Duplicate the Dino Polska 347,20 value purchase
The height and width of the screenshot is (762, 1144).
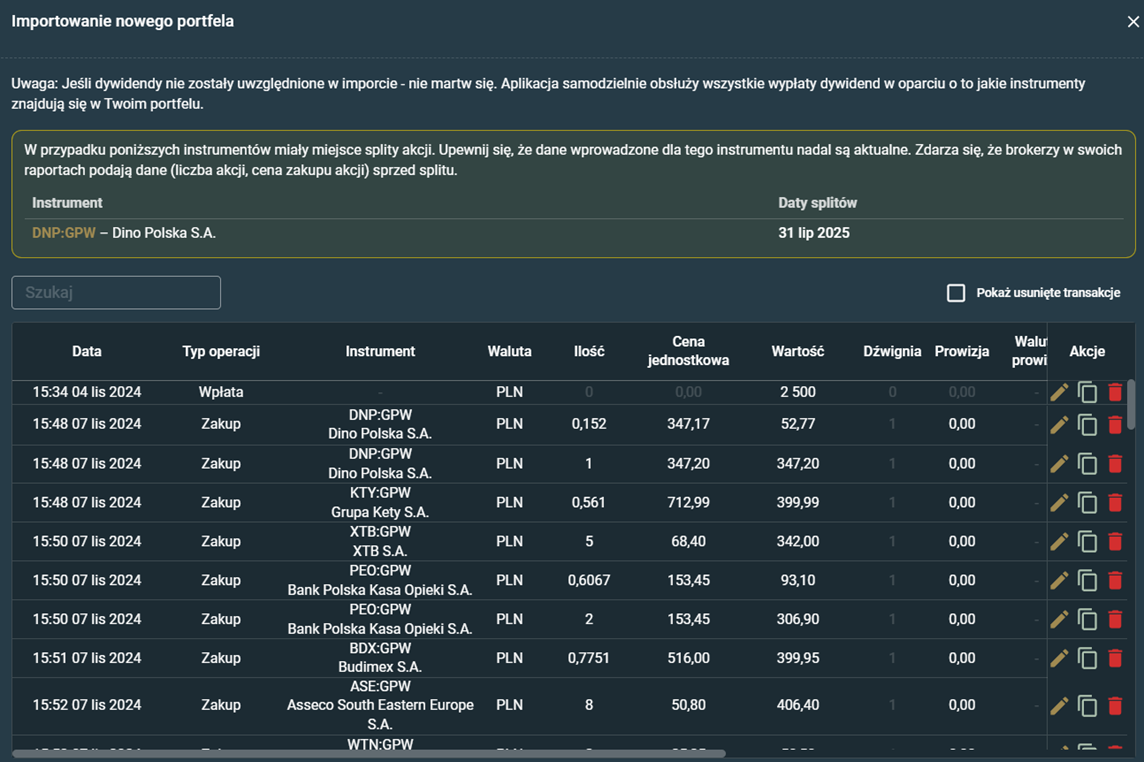coord(1087,463)
